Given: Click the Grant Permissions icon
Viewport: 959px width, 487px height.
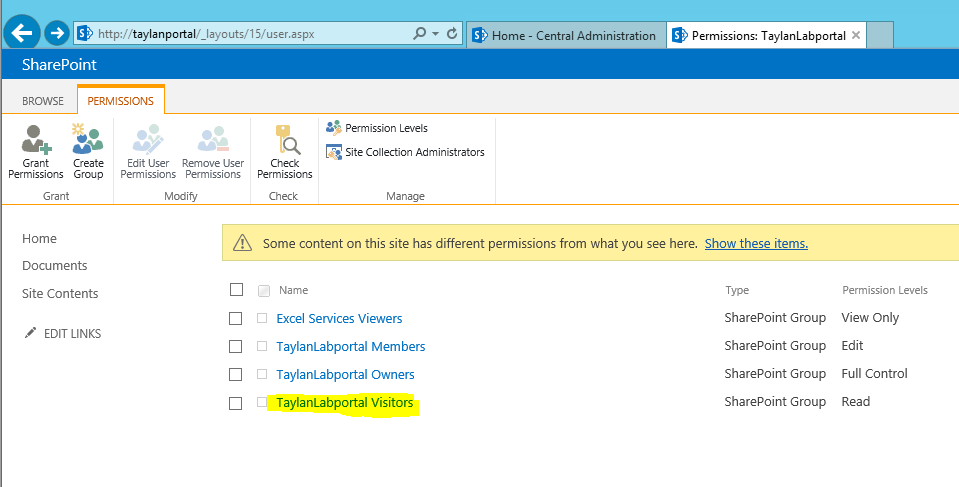Looking at the screenshot, I should [x=36, y=139].
